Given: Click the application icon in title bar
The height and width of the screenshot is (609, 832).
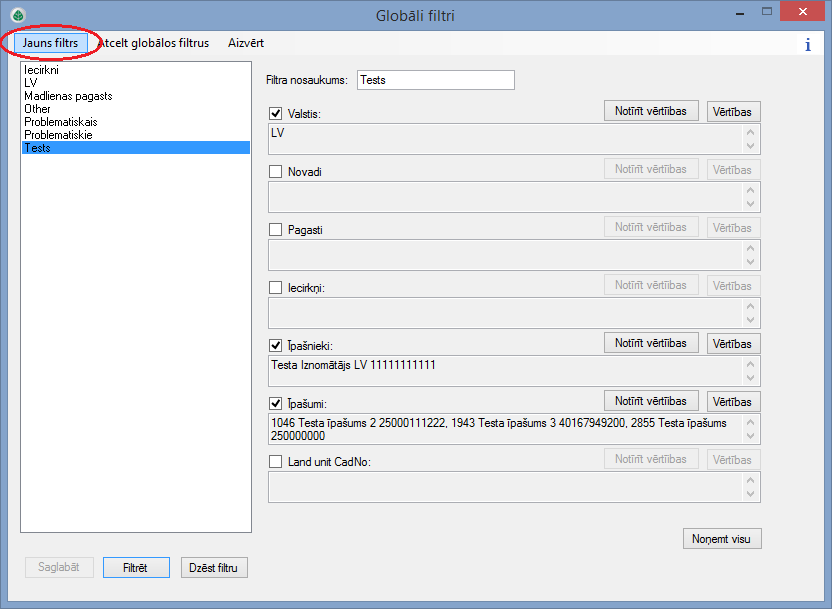Looking at the screenshot, I should (x=16, y=15).
